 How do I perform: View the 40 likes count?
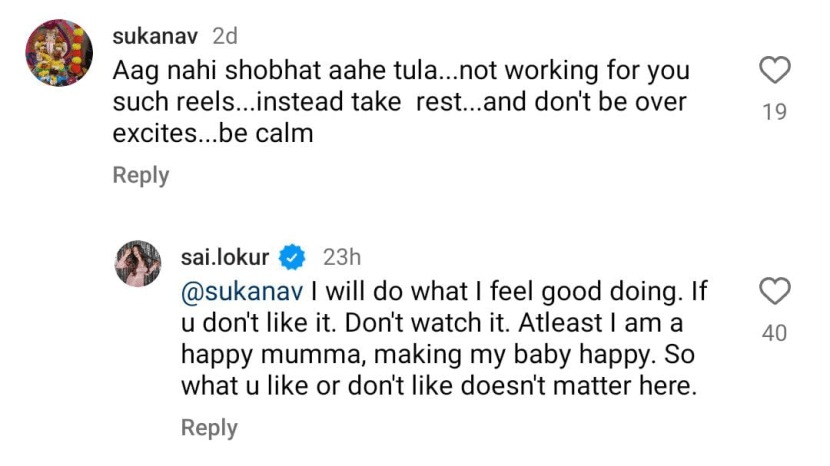coord(775,333)
